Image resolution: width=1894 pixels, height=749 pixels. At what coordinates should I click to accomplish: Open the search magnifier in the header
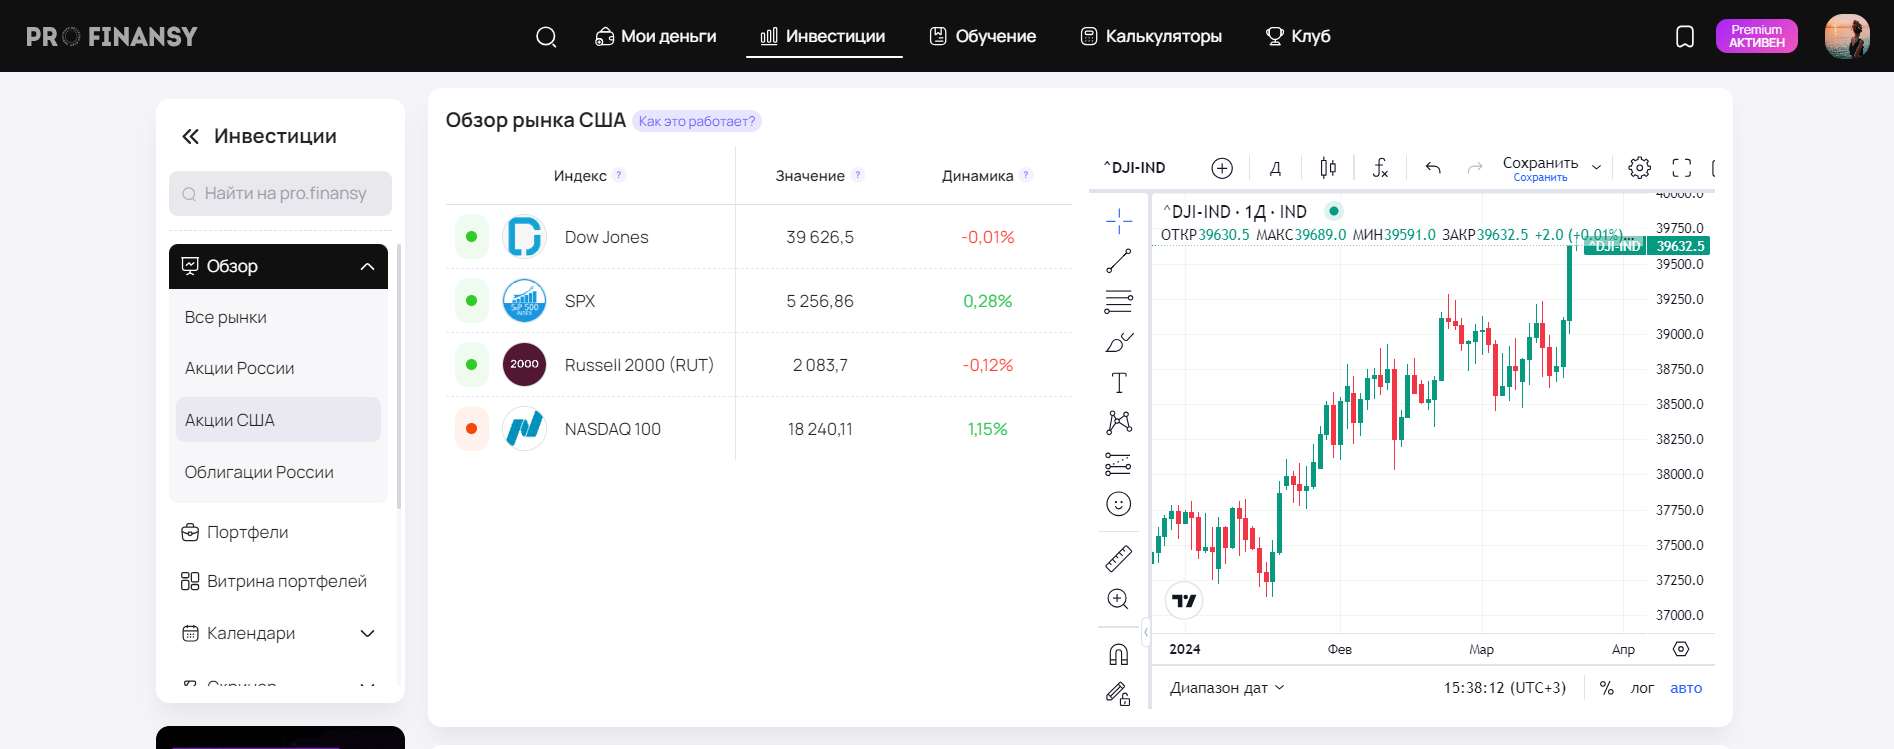click(x=546, y=37)
